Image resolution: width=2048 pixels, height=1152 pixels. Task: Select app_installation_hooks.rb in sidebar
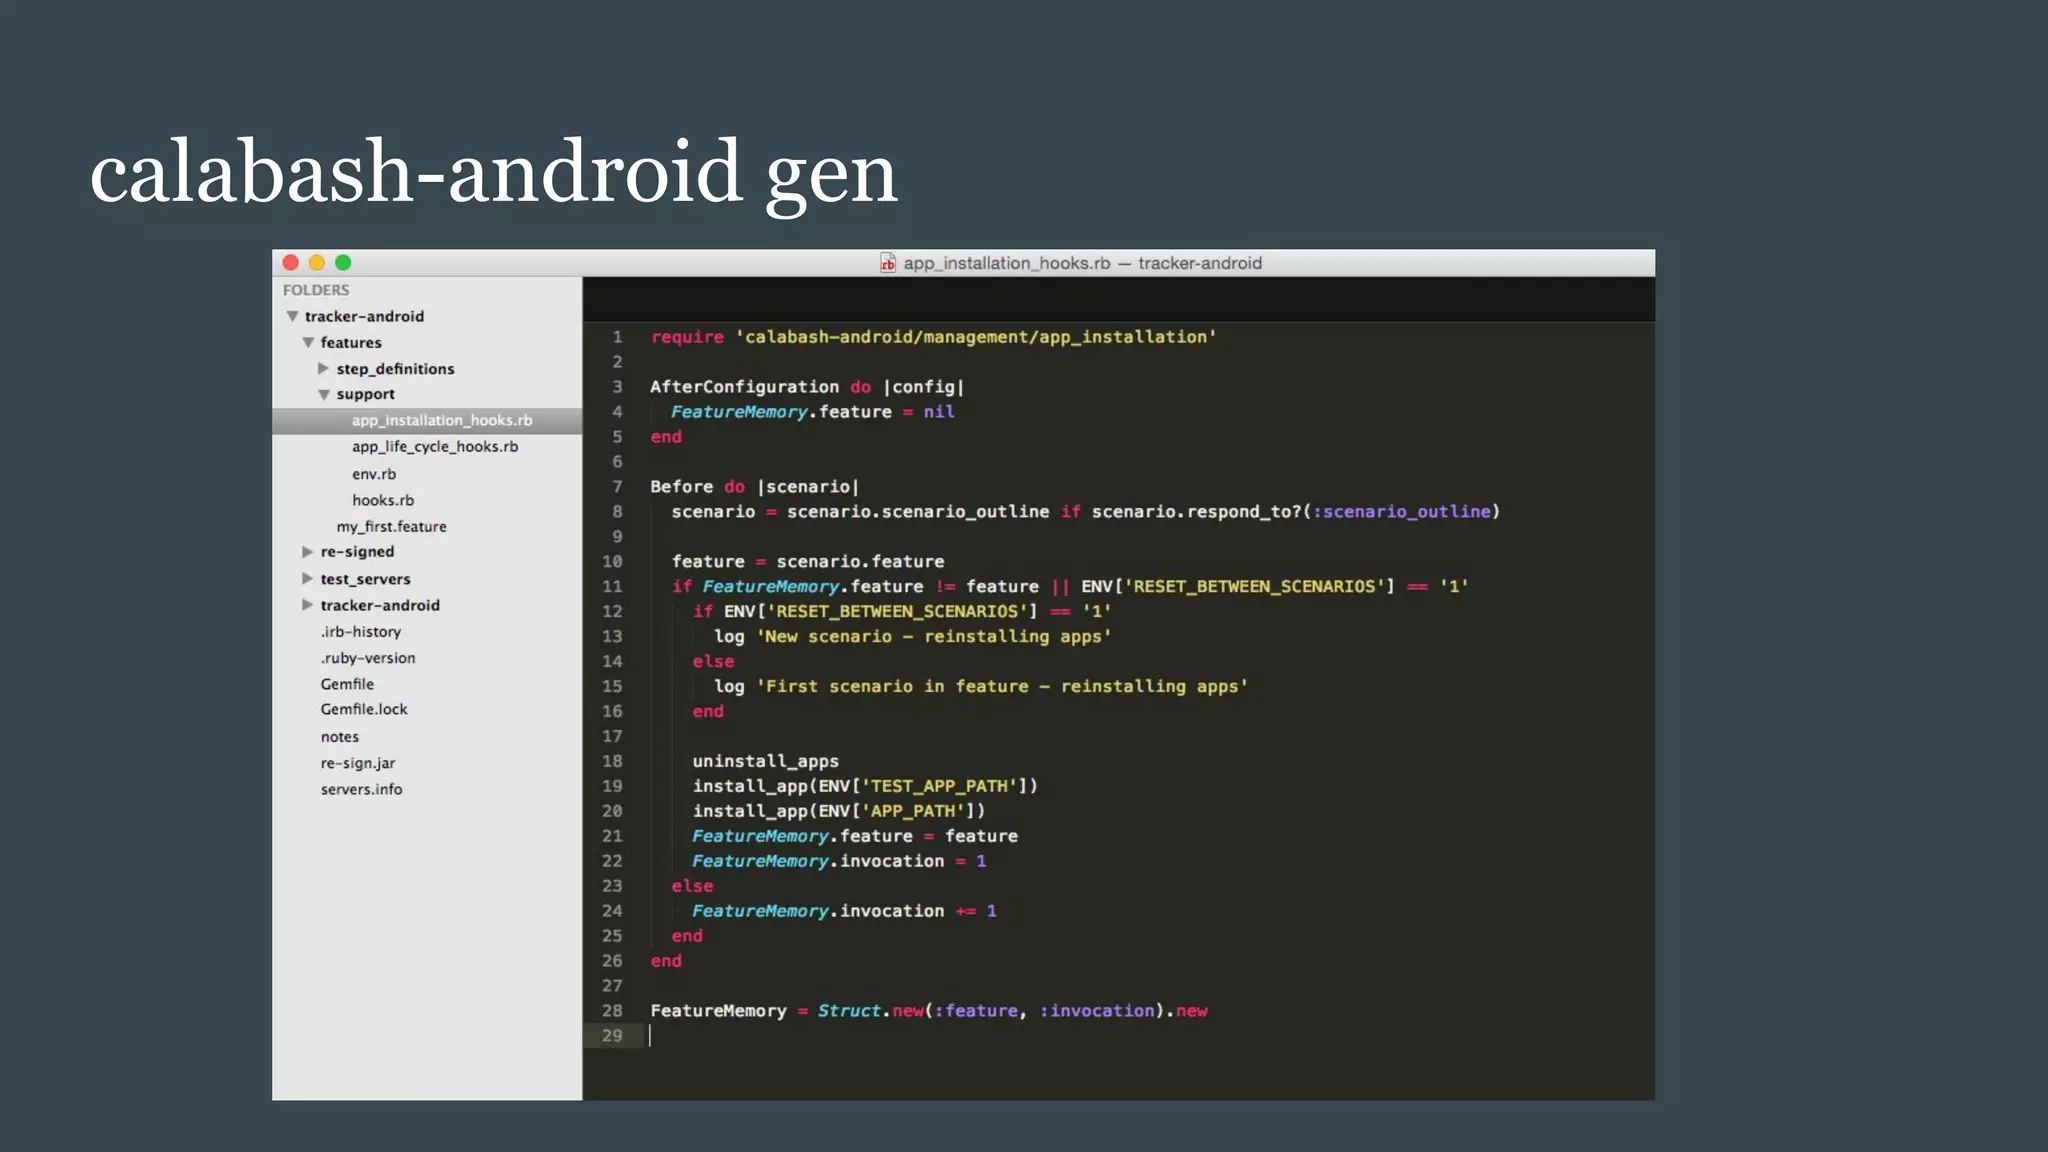point(427,420)
